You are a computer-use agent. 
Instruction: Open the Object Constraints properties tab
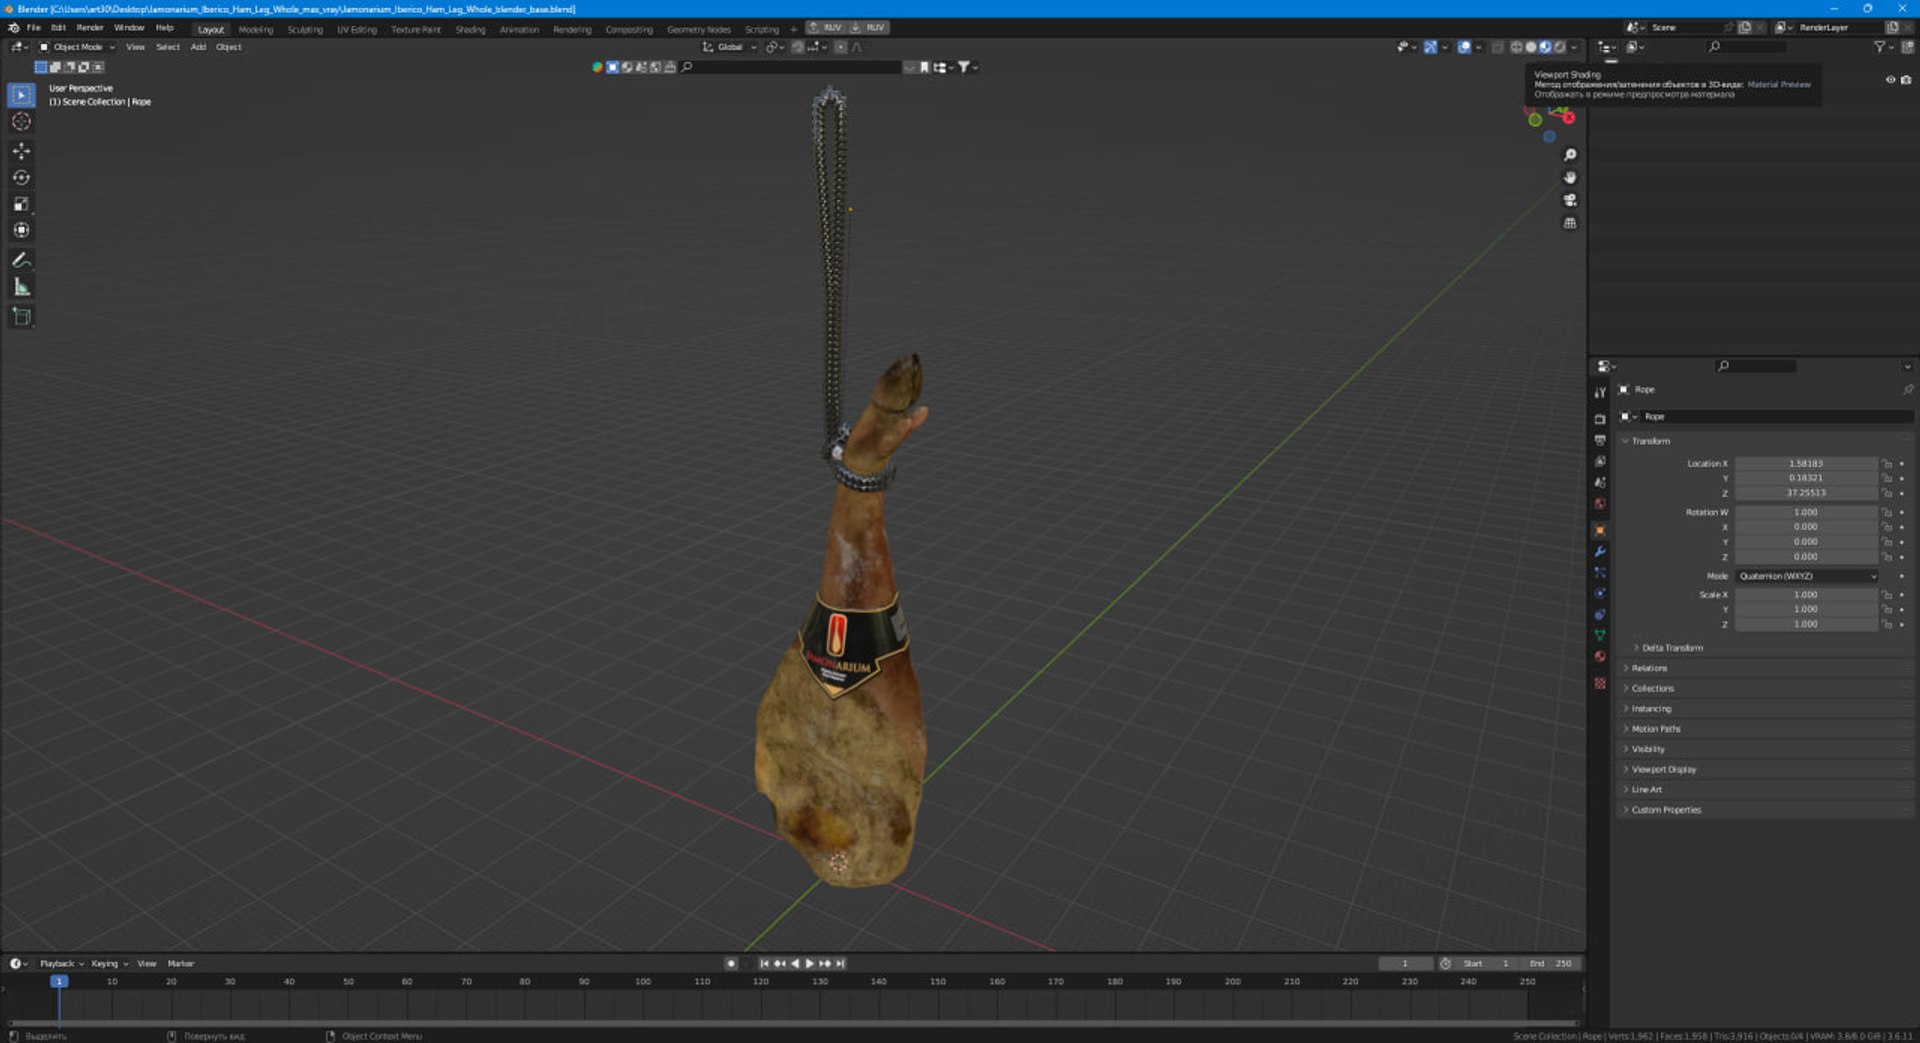pos(1600,614)
